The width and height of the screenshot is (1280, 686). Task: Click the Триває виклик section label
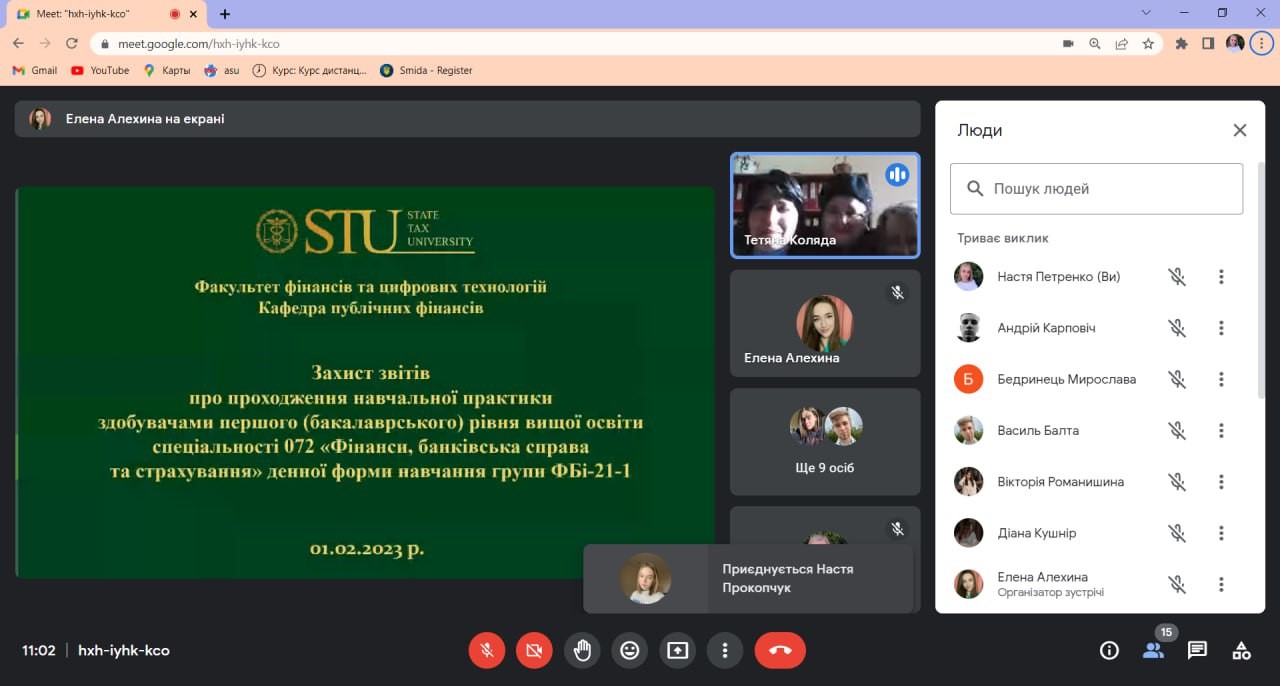point(1003,238)
